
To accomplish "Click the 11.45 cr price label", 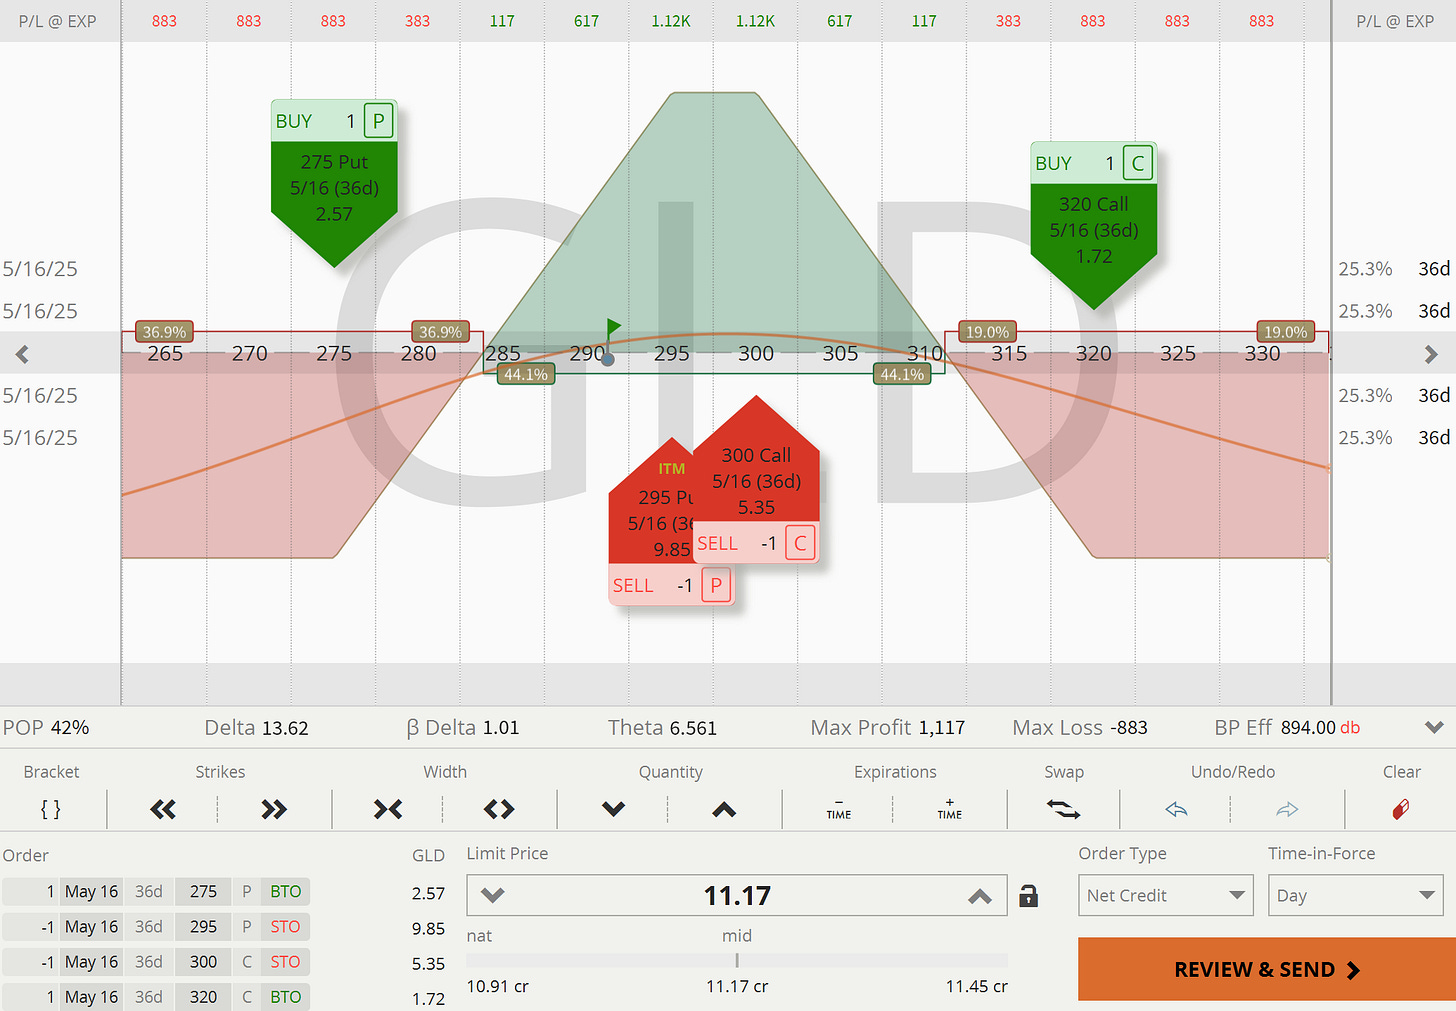I will click(x=977, y=986).
